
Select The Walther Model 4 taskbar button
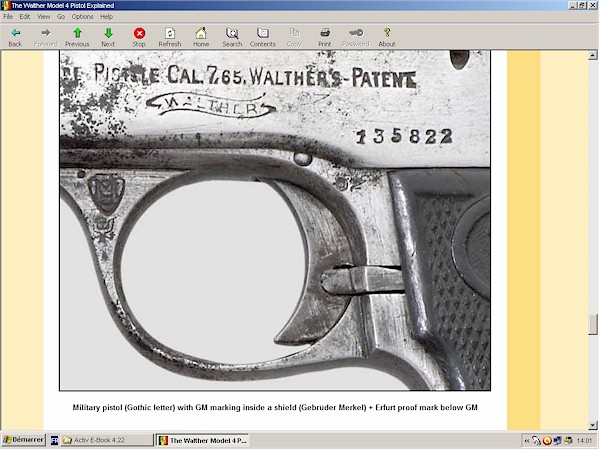[202, 440]
